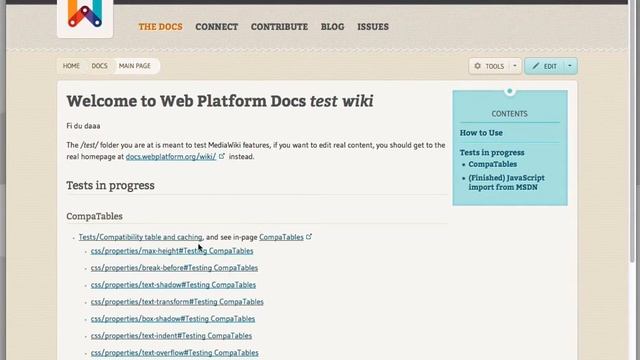The image size is (640, 360).
Task: Click the HOME breadcrumb
Action: [x=71, y=66]
